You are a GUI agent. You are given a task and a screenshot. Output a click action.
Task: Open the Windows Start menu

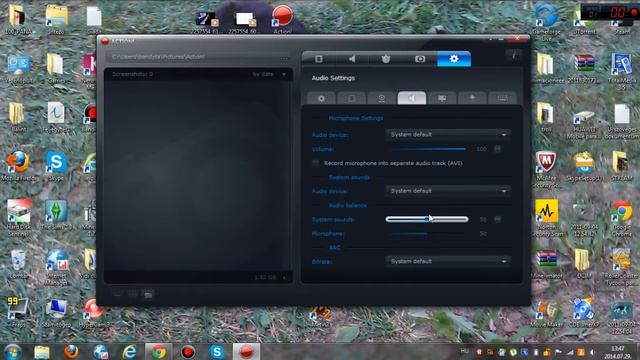click(13, 351)
